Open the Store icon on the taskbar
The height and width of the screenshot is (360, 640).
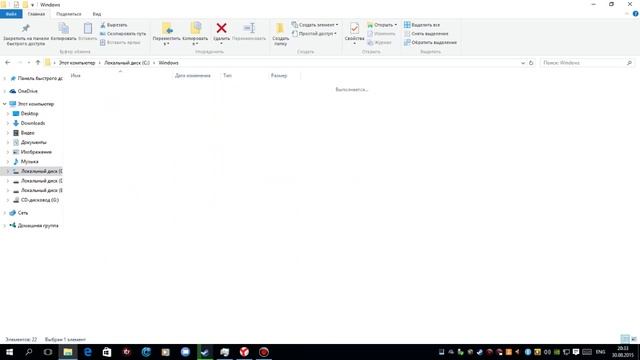(x=107, y=352)
